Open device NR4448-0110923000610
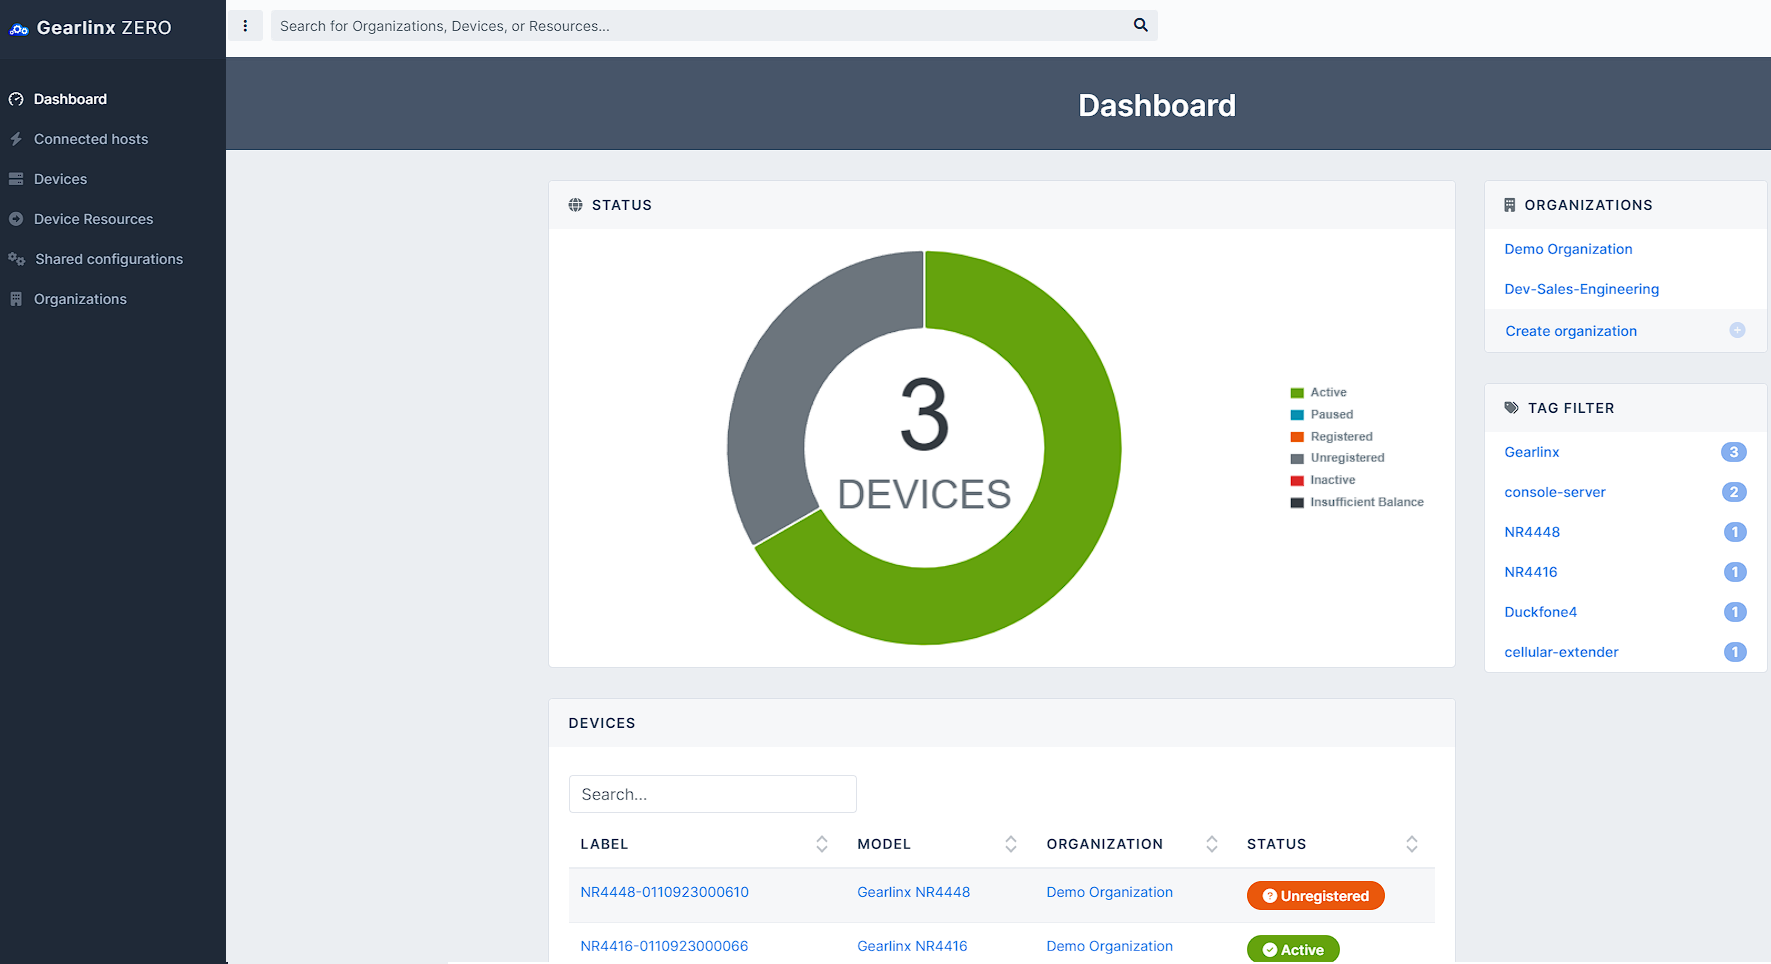This screenshot has width=1771, height=964. tap(664, 892)
